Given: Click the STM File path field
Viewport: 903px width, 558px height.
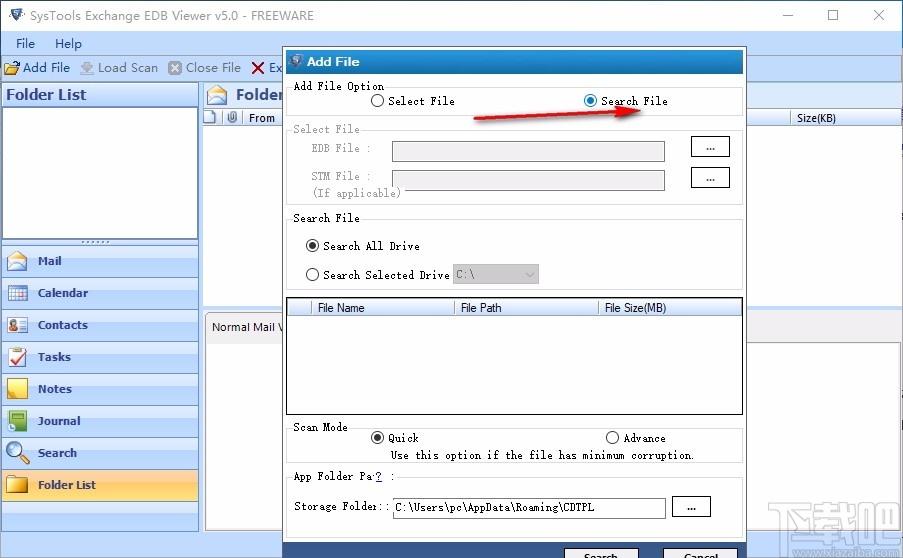Looking at the screenshot, I should click(528, 180).
